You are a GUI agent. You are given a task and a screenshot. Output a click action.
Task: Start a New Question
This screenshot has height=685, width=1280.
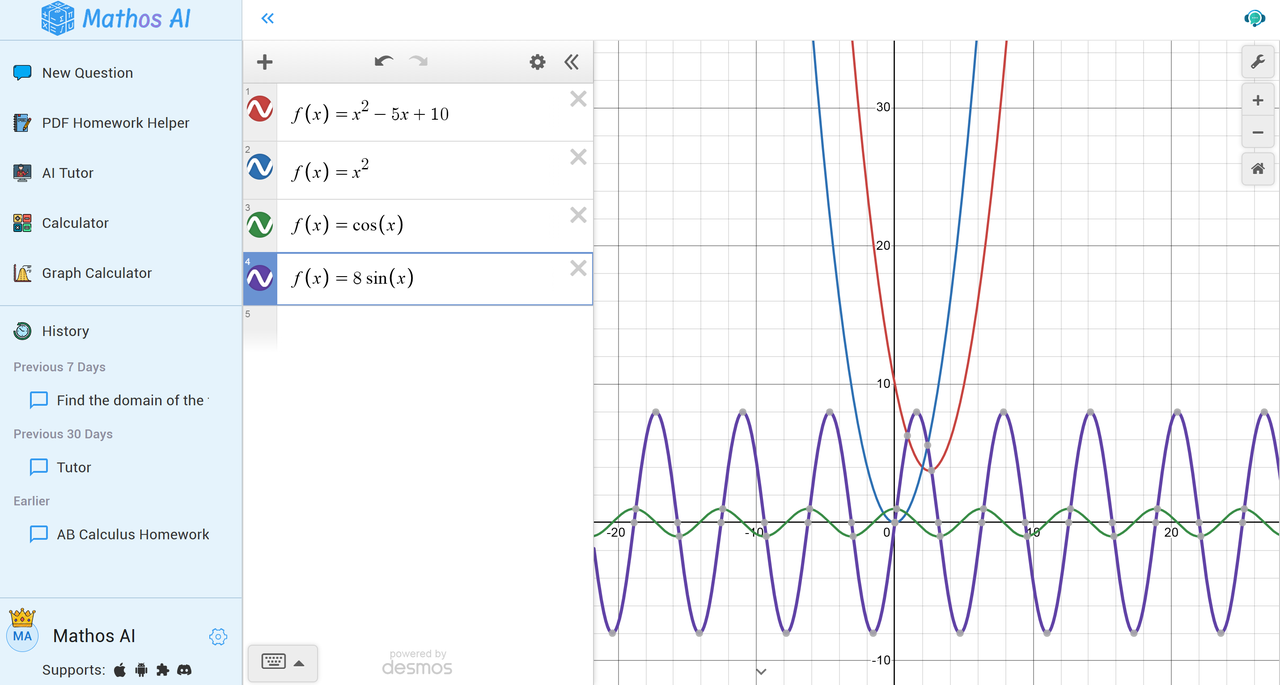[x=87, y=73]
